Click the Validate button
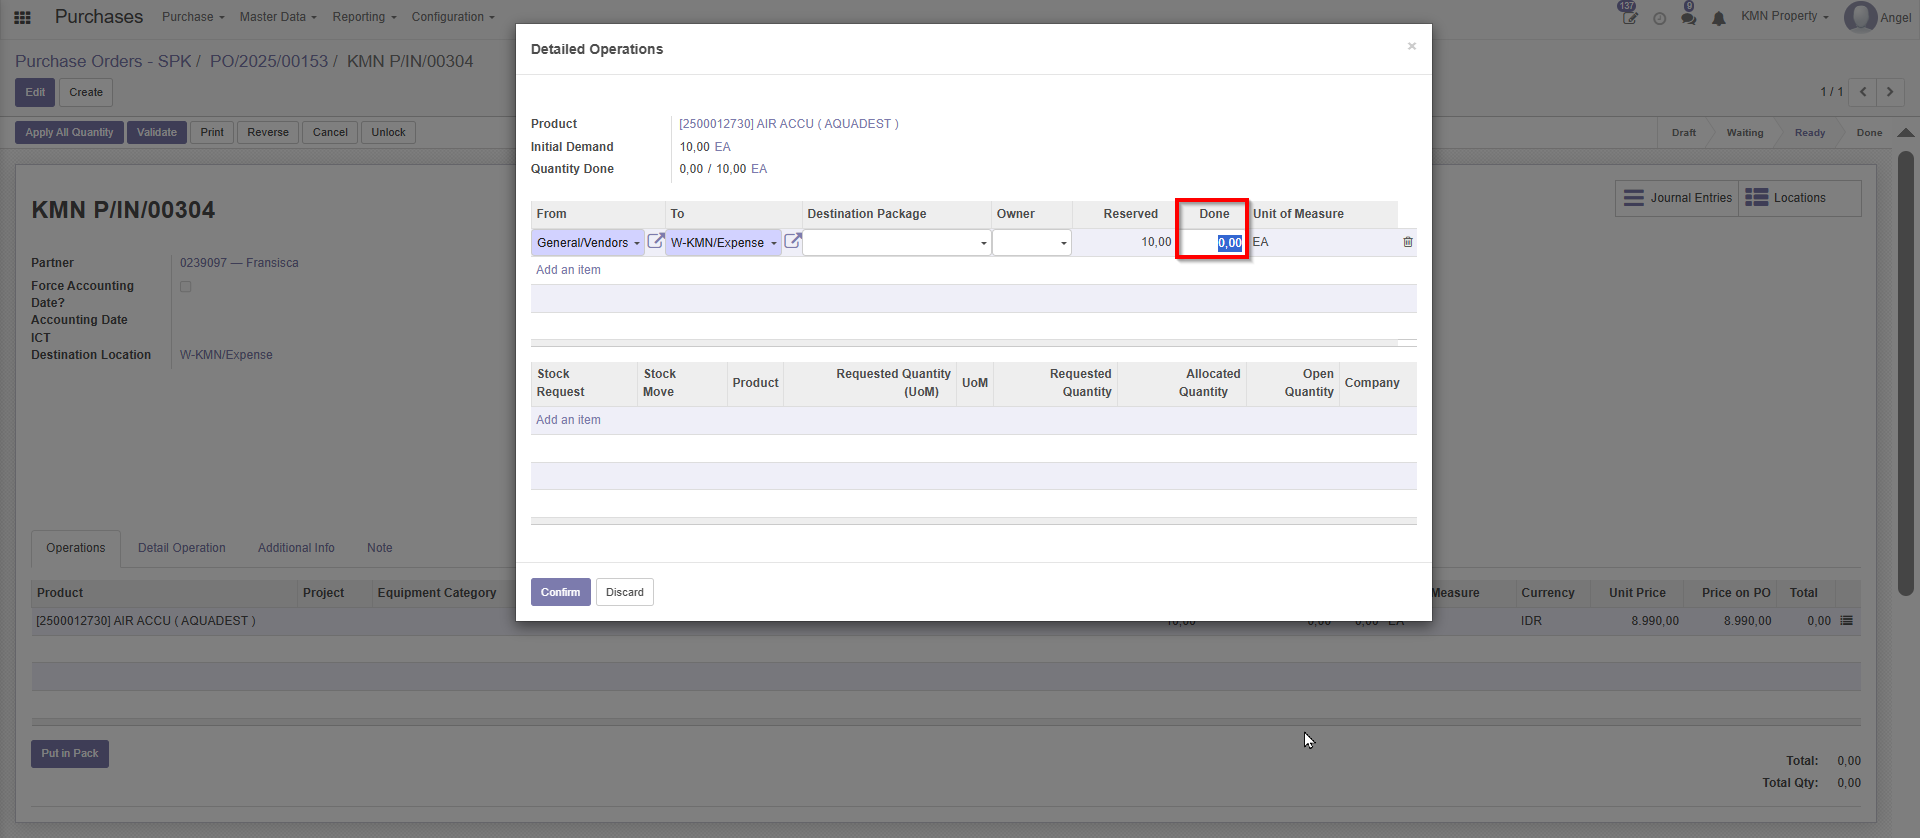The width and height of the screenshot is (1920, 838). point(157,132)
